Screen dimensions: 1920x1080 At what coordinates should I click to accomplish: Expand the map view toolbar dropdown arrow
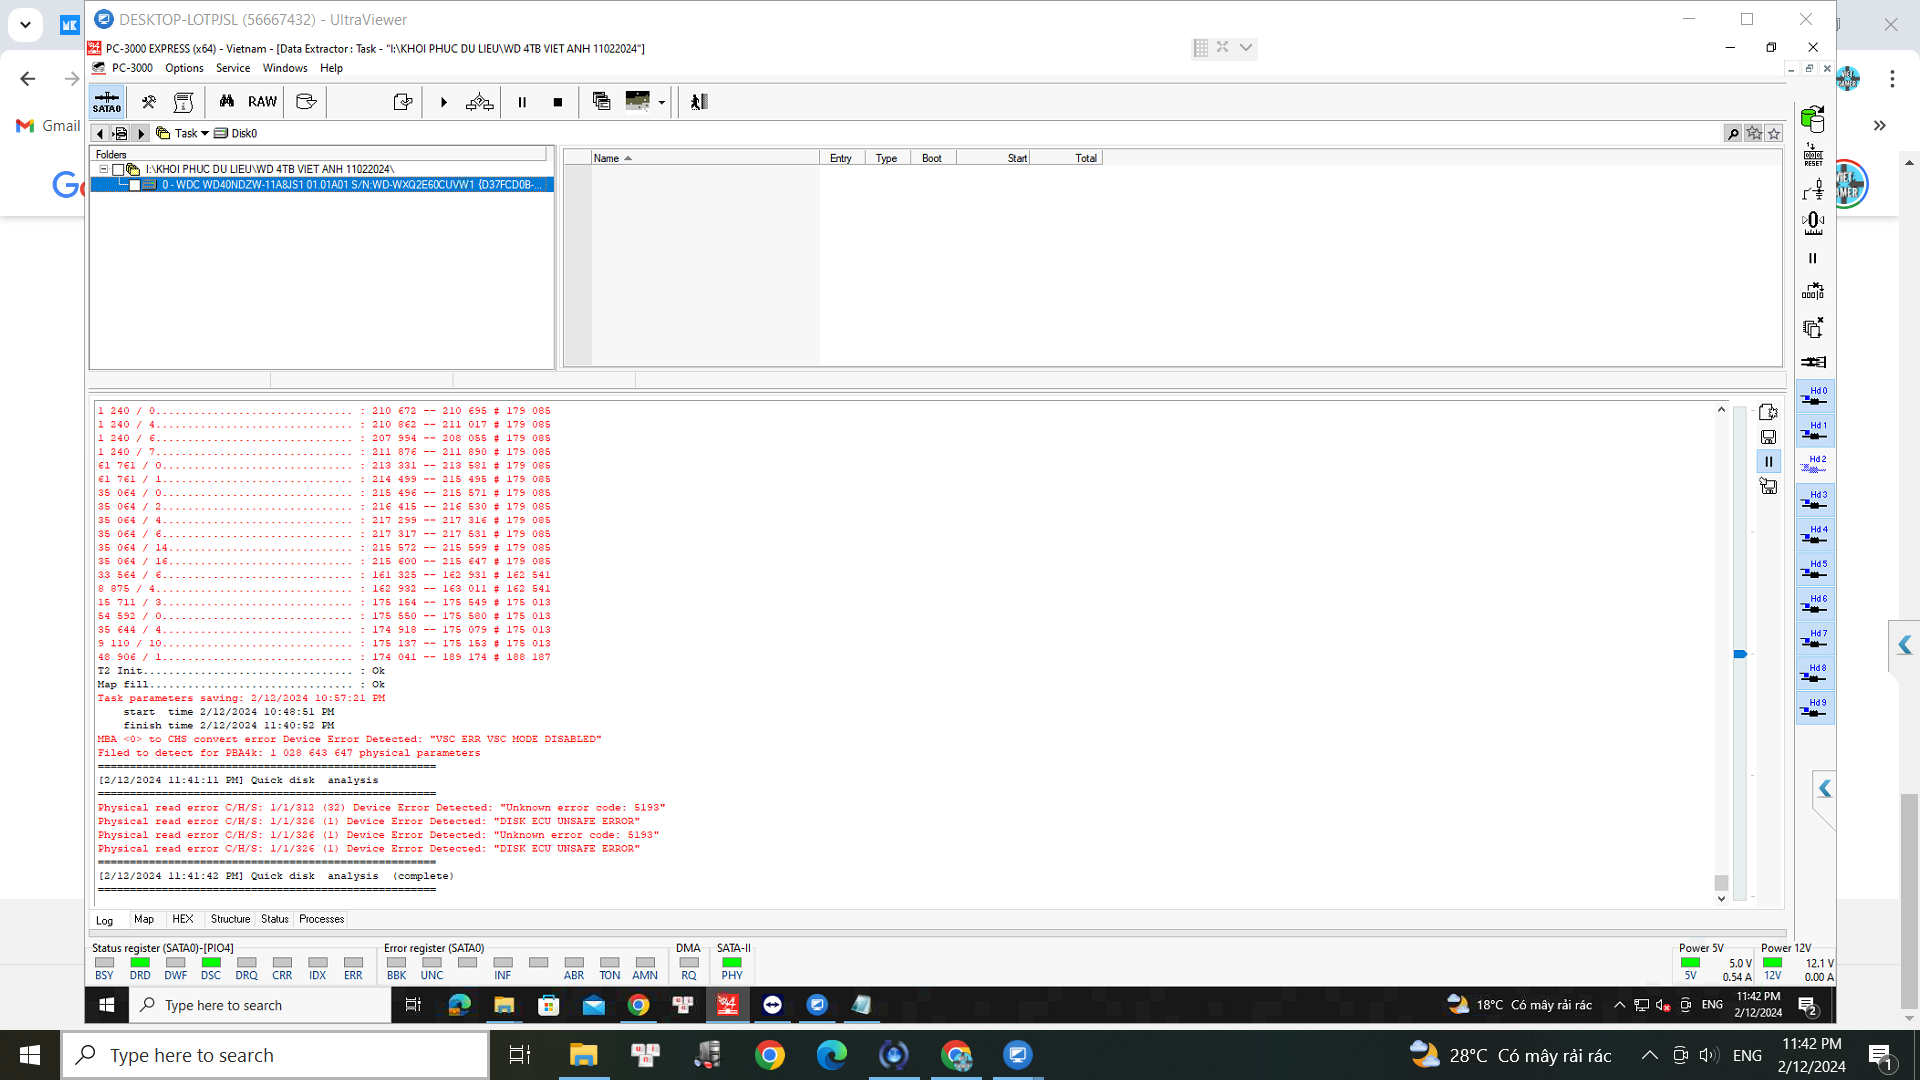(661, 102)
